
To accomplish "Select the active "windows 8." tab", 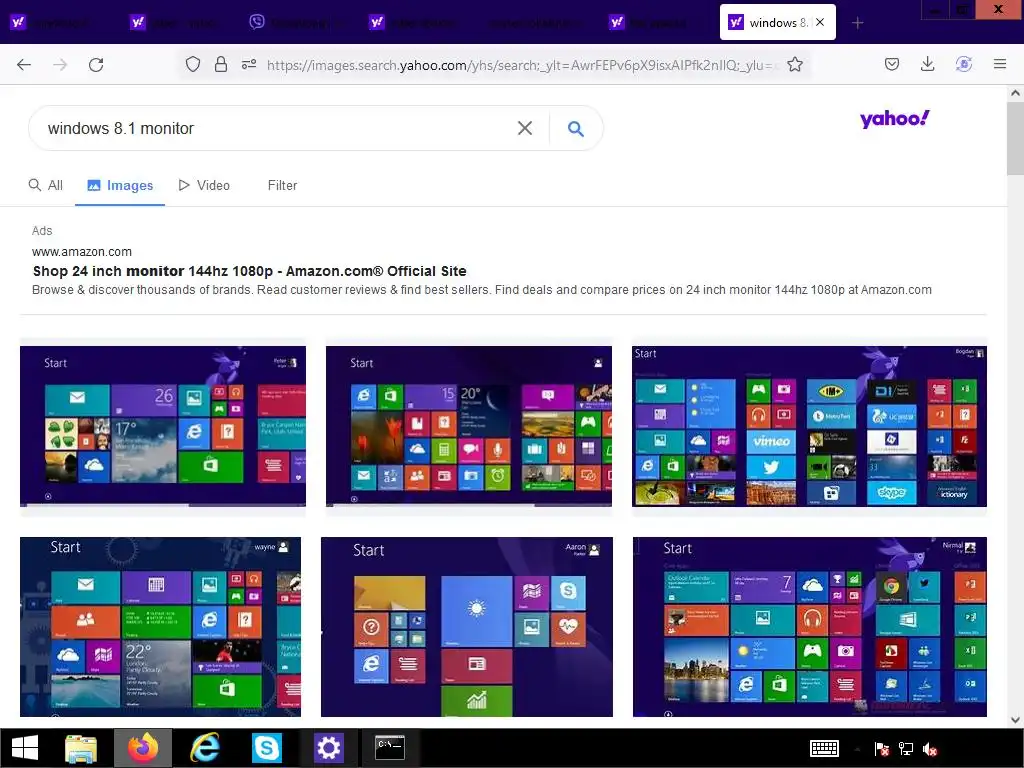I will click(777, 22).
